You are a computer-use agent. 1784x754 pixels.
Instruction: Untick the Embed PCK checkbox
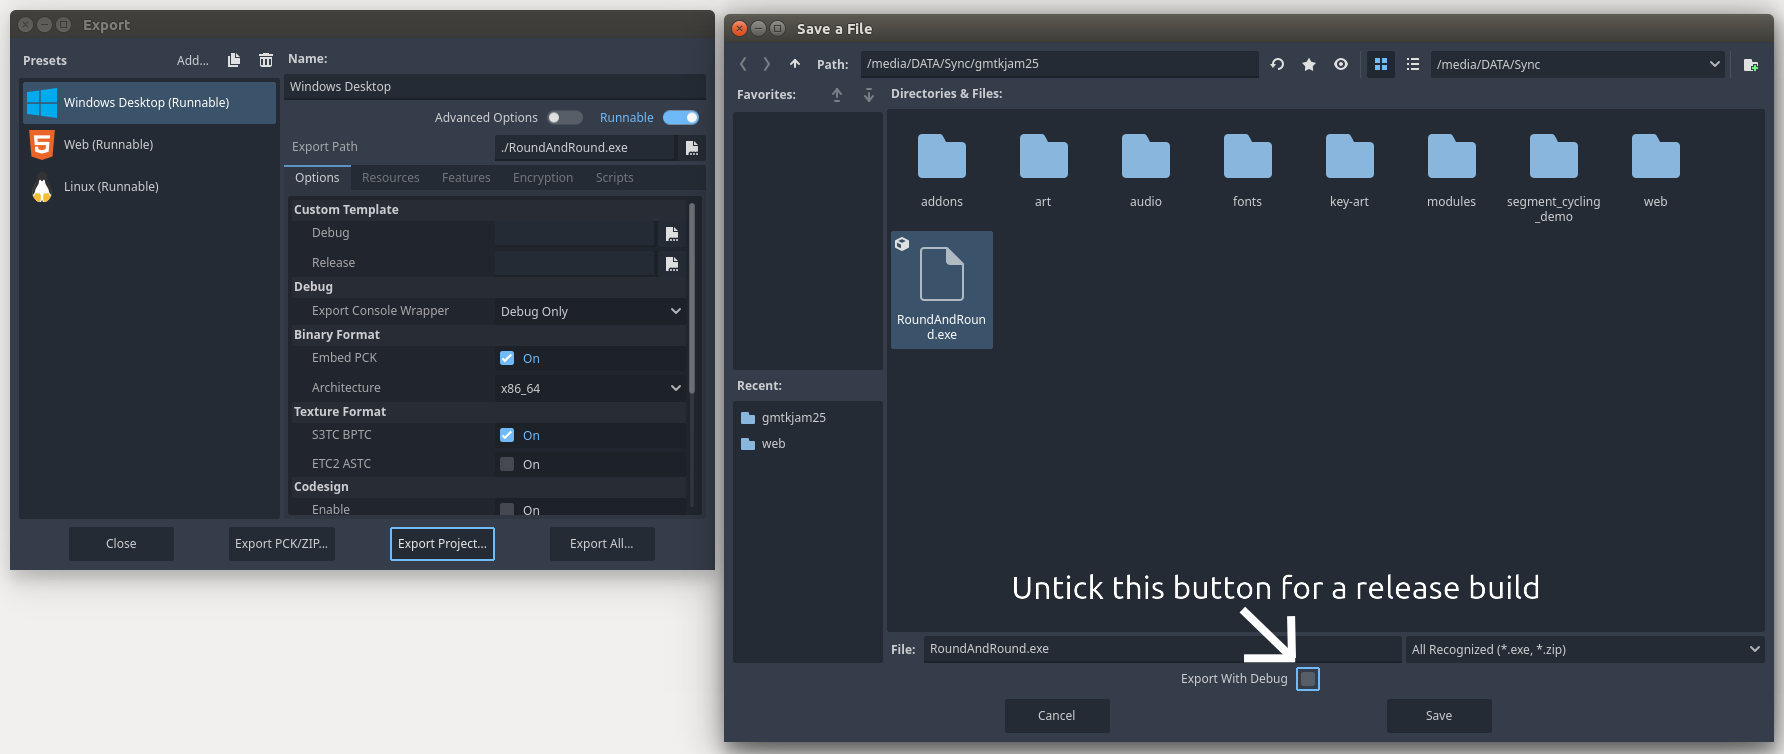point(507,358)
